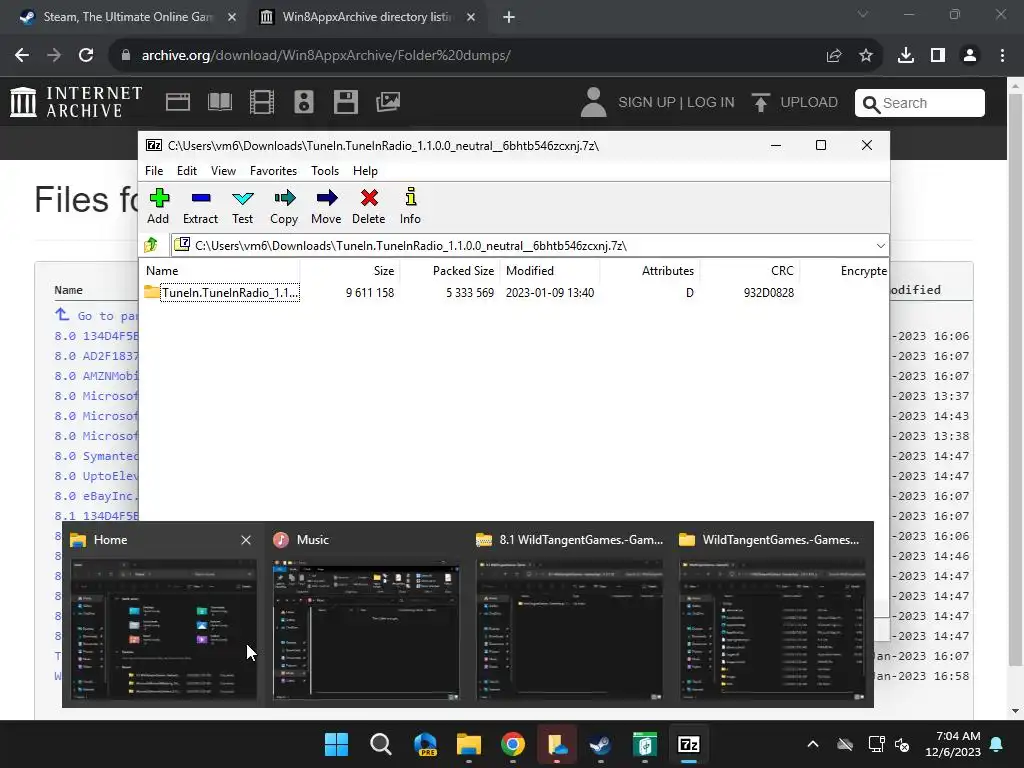The image size is (1024, 768).
Task: Open the Internet Archive Video icon
Action: point(262,102)
